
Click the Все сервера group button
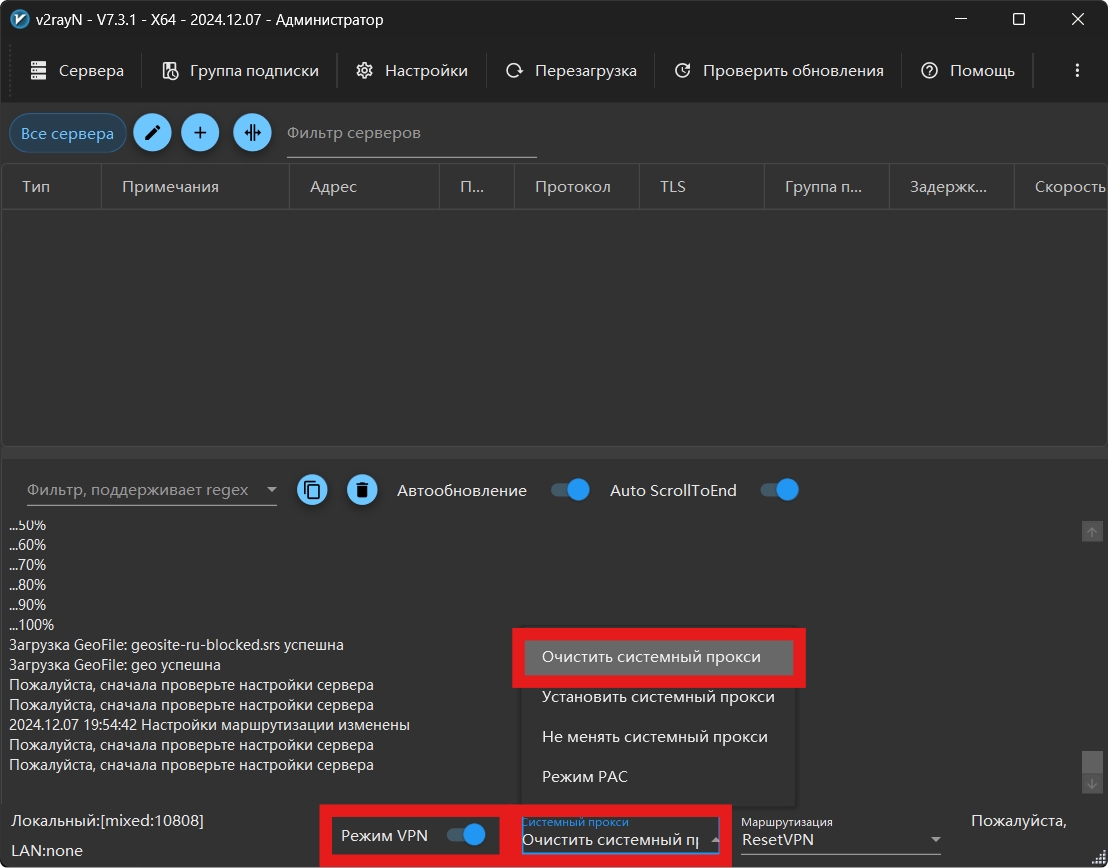click(68, 133)
